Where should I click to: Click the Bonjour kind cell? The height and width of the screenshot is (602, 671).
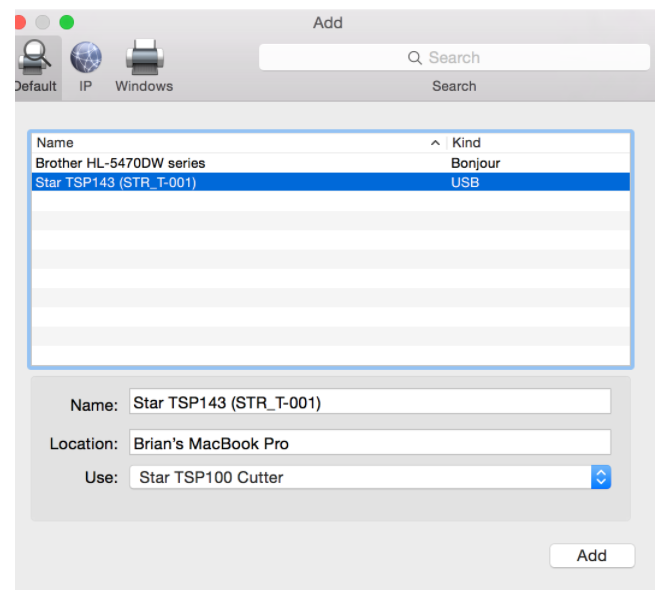click(x=475, y=163)
